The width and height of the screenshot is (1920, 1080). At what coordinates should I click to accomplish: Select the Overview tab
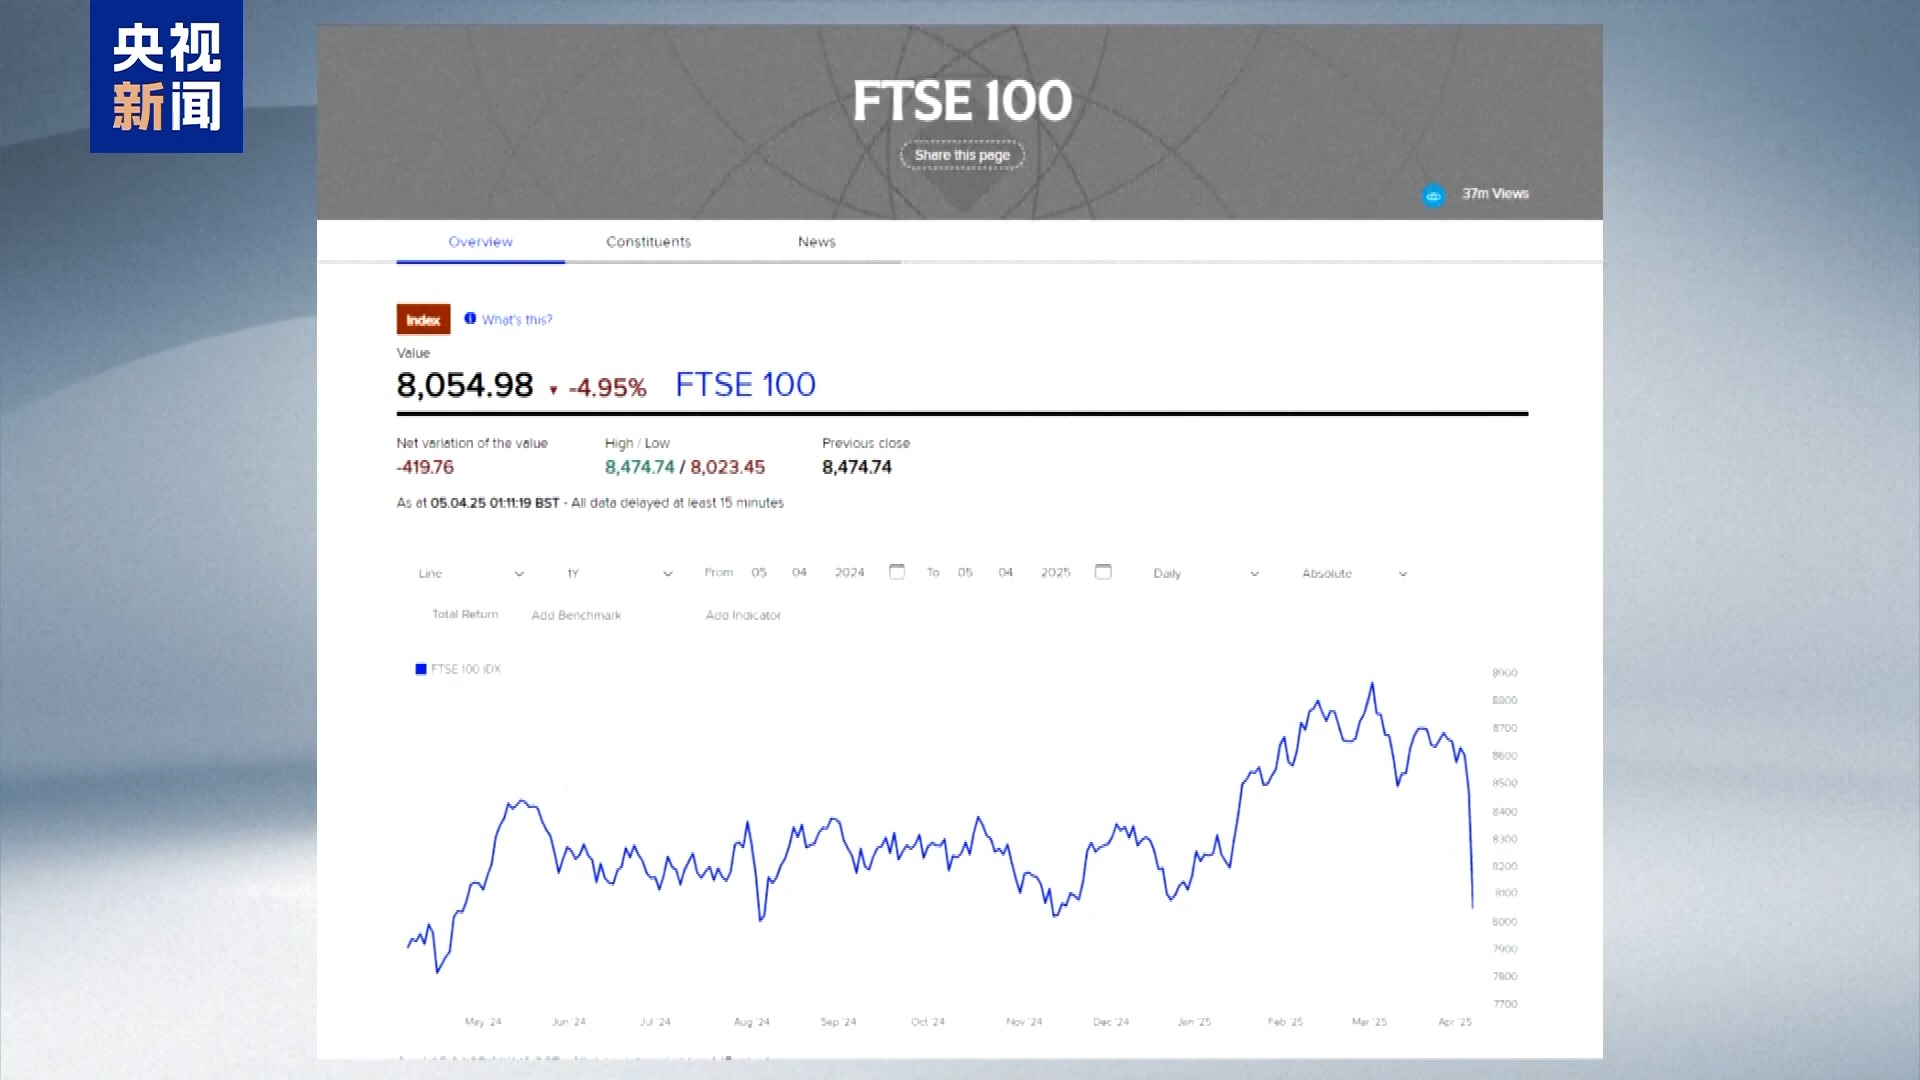[x=480, y=242]
